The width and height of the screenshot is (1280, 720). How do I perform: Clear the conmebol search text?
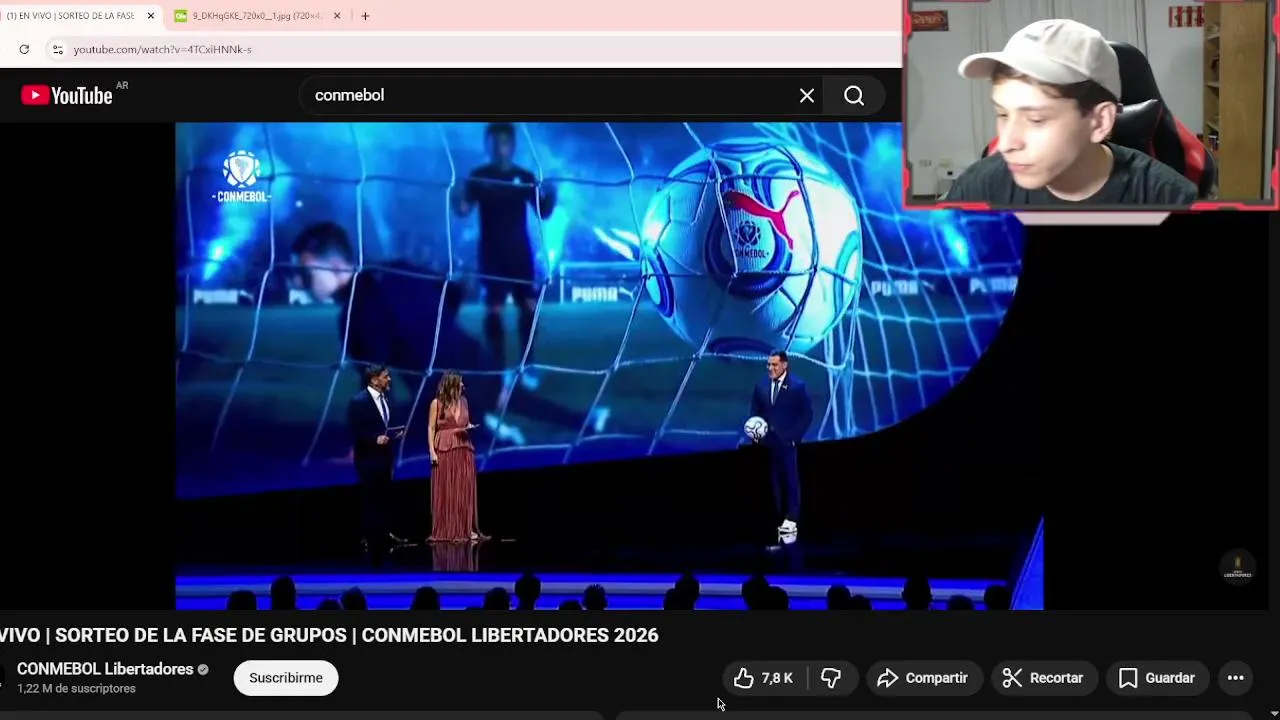pyautogui.click(x=807, y=95)
